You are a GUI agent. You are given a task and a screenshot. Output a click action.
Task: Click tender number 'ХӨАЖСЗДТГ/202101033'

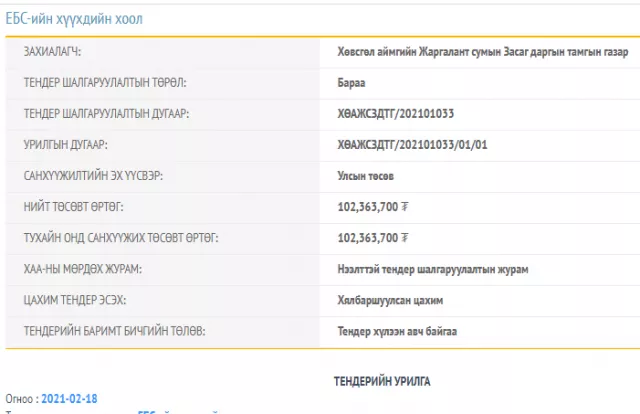[396, 114]
